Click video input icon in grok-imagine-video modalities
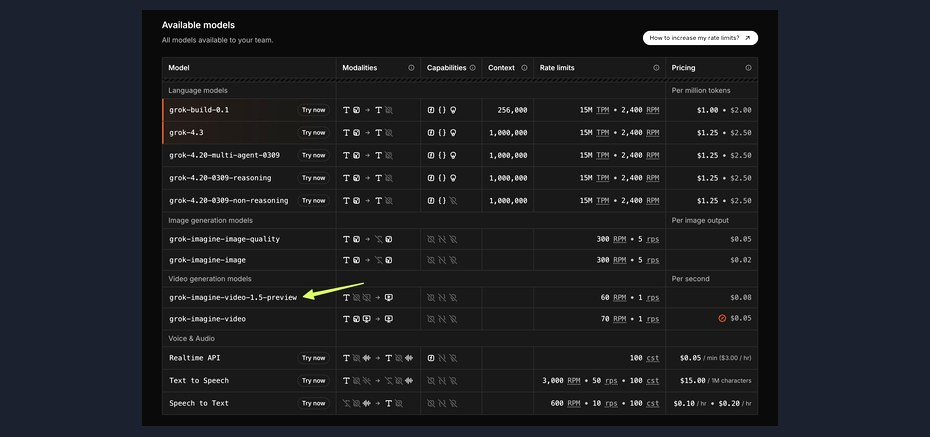 367,319
